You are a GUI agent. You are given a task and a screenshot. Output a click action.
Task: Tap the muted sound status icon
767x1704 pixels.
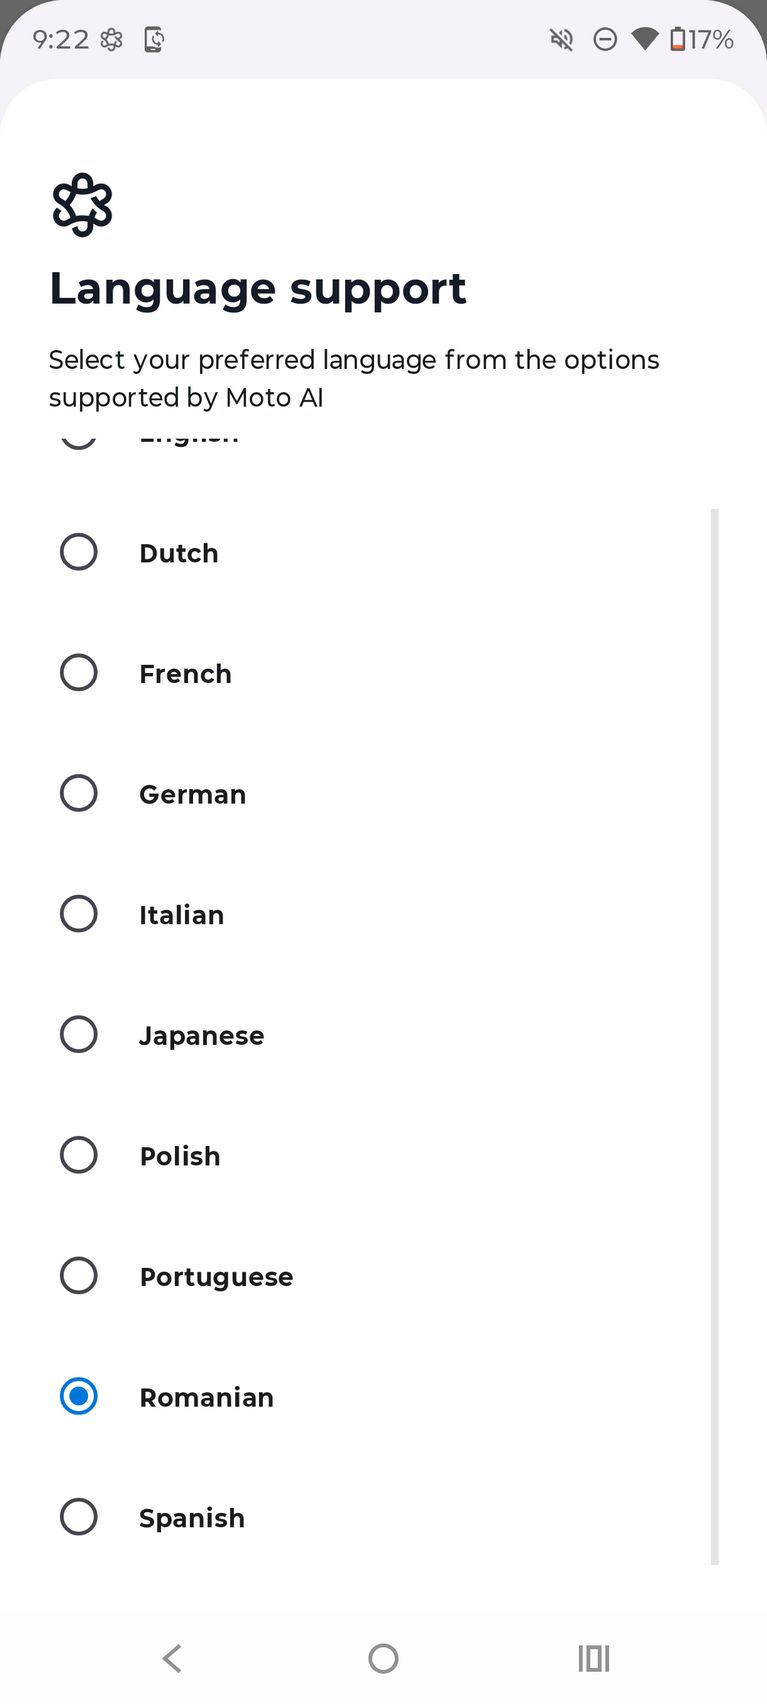tap(561, 40)
